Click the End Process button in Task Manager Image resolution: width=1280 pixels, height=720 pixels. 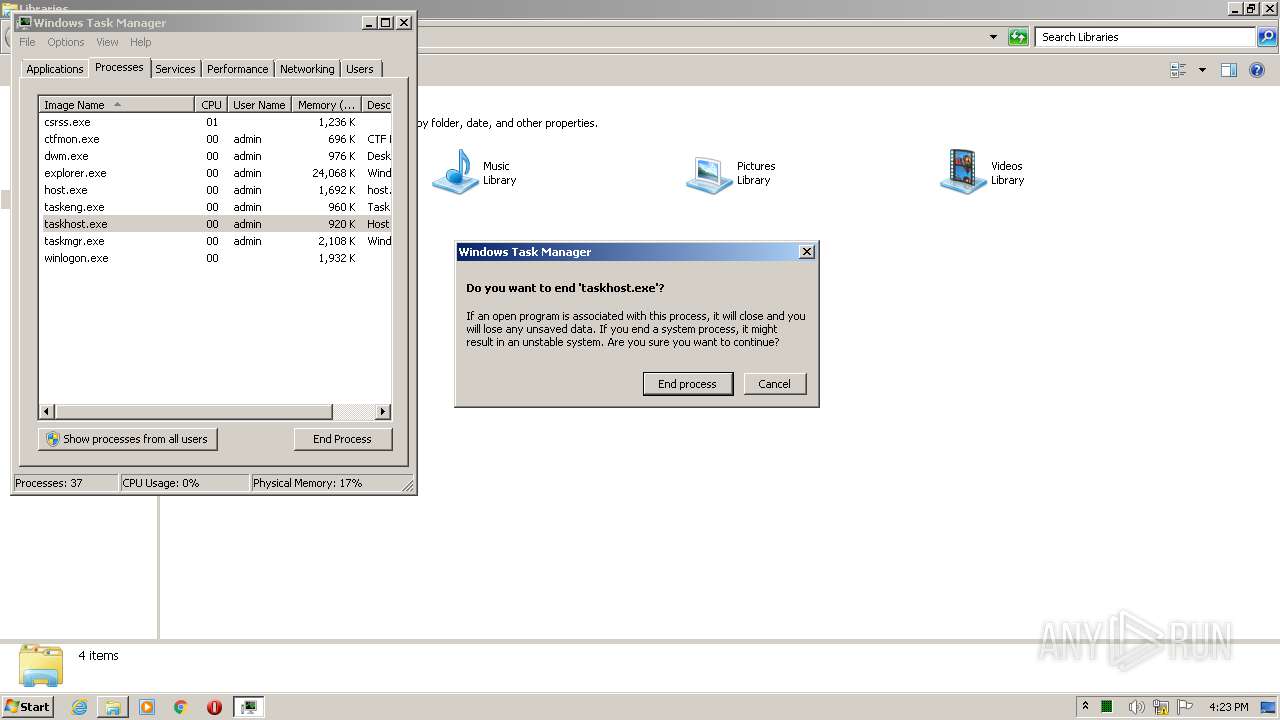point(342,439)
